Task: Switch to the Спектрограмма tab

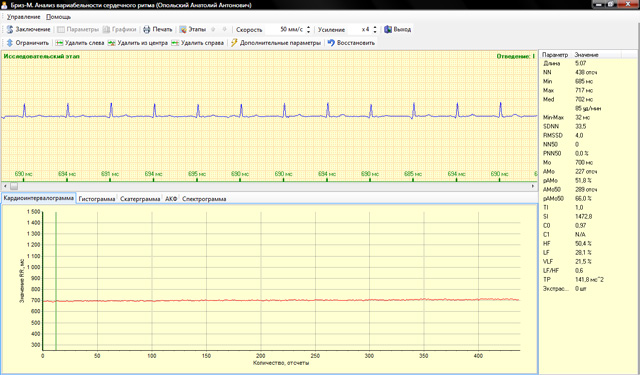Action: coord(204,199)
